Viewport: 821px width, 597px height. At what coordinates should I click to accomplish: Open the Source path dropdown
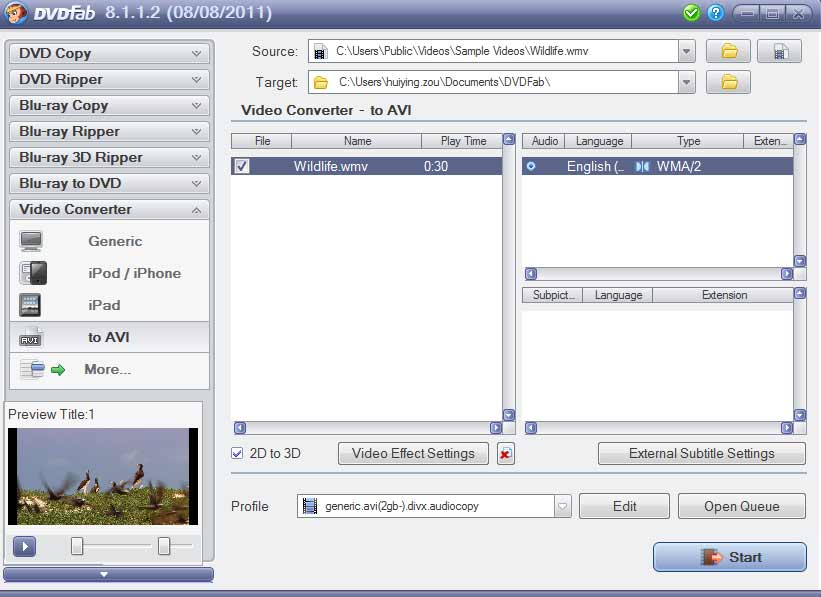tap(686, 50)
